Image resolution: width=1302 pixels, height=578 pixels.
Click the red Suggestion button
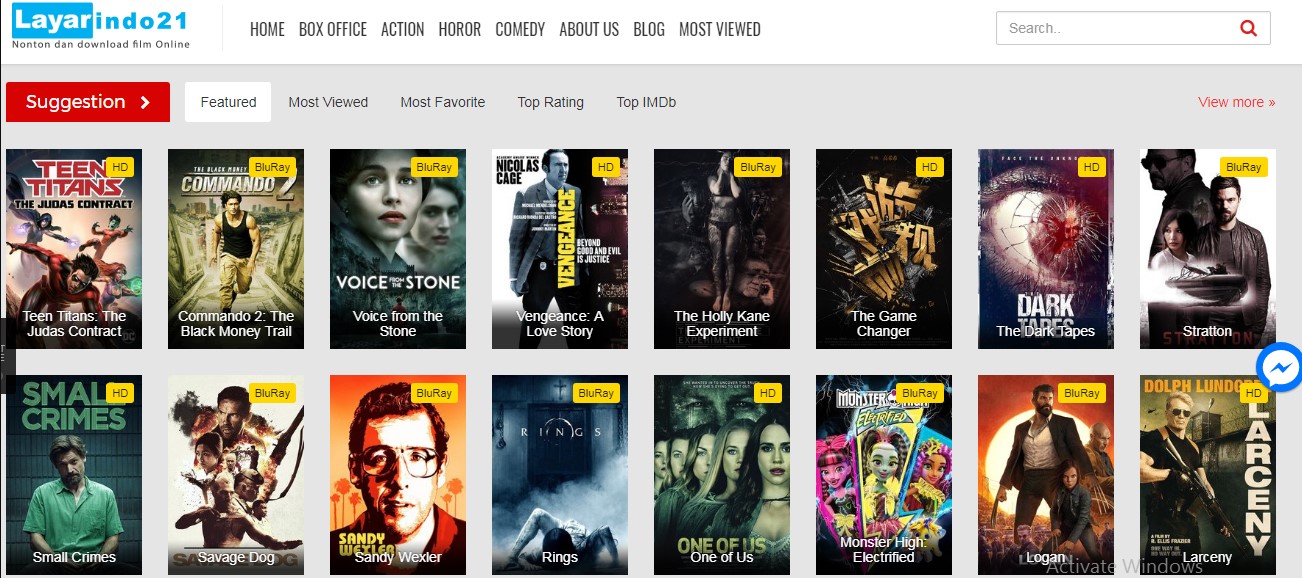pos(88,102)
